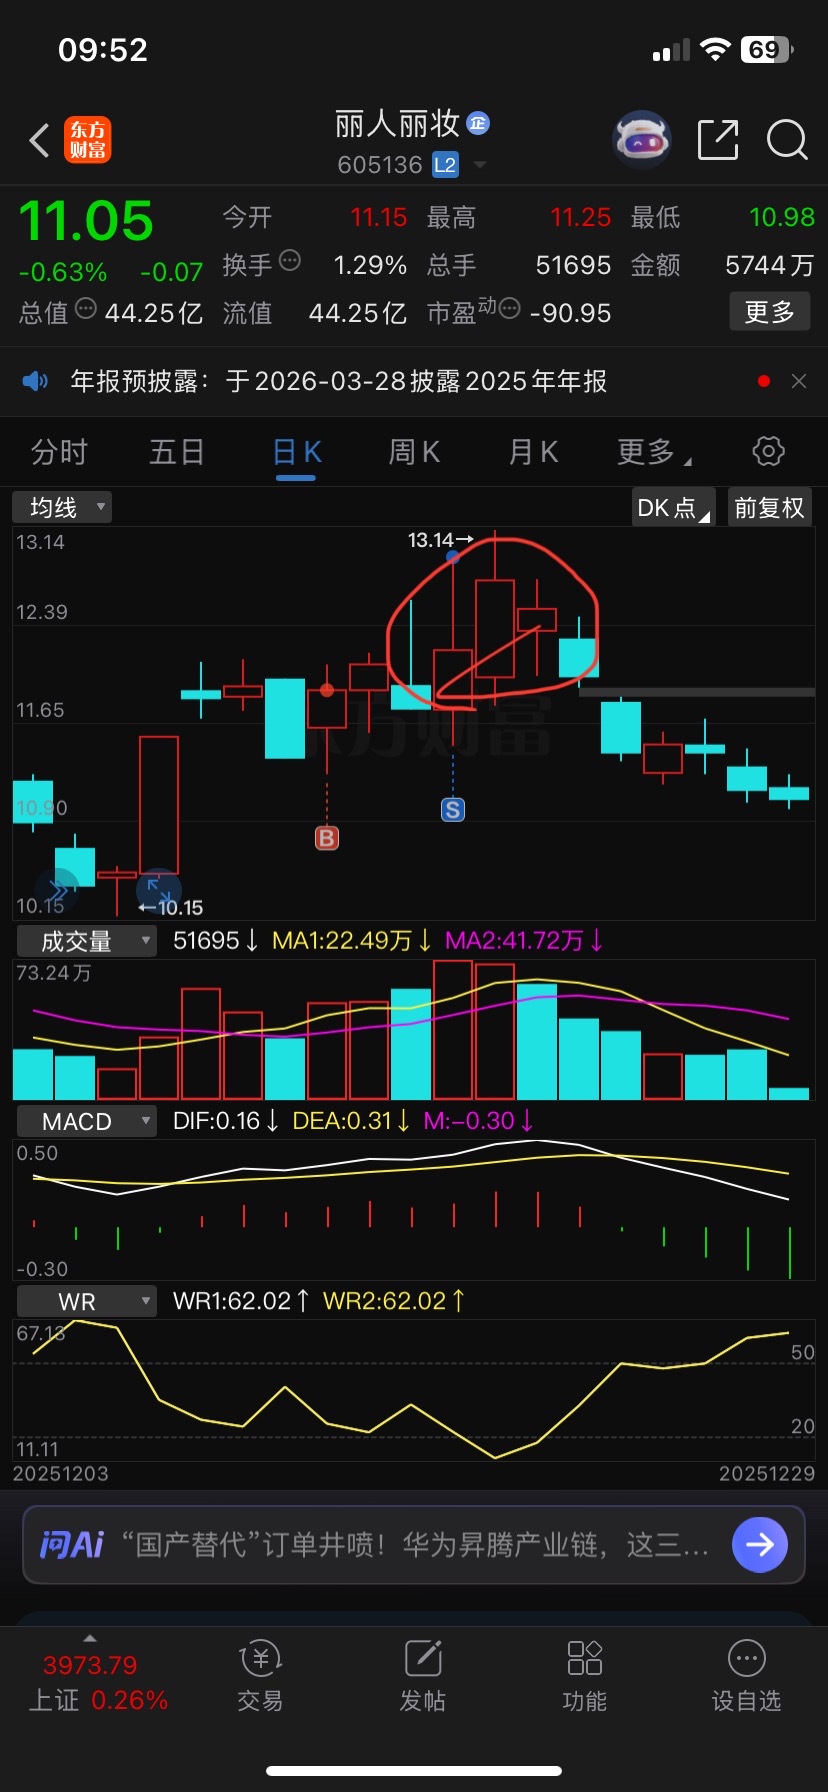Open the 前复权 adjustment selector
The width and height of the screenshot is (828, 1792).
769,507
